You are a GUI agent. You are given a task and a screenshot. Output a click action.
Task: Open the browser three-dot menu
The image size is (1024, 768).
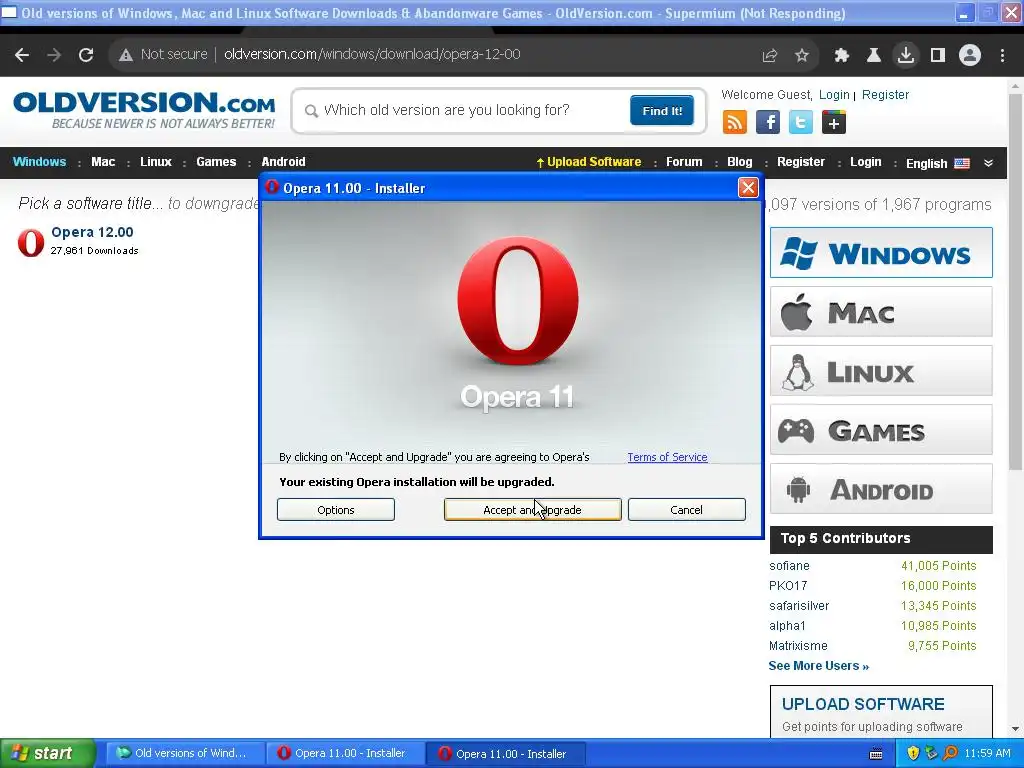coord(1002,56)
